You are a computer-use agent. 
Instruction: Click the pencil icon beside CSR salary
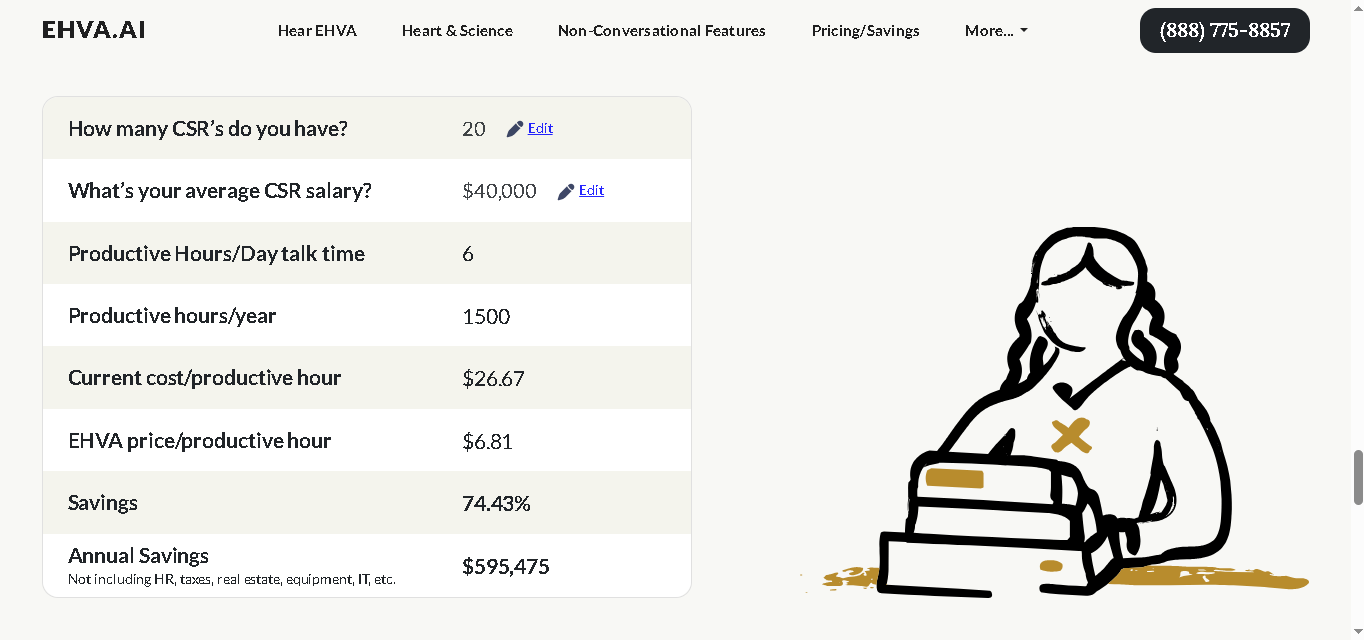tap(566, 191)
